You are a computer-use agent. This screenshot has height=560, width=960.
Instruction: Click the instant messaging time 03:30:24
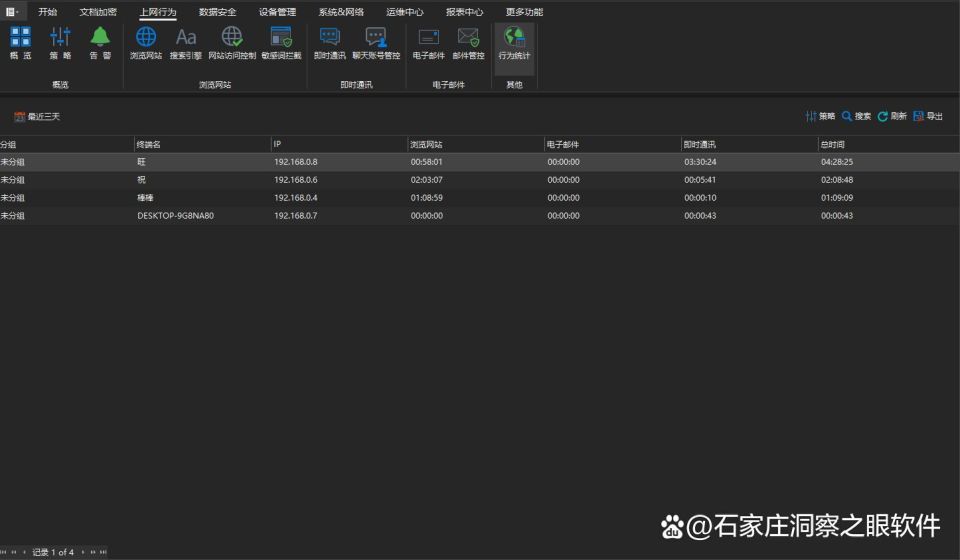[700, 162]
